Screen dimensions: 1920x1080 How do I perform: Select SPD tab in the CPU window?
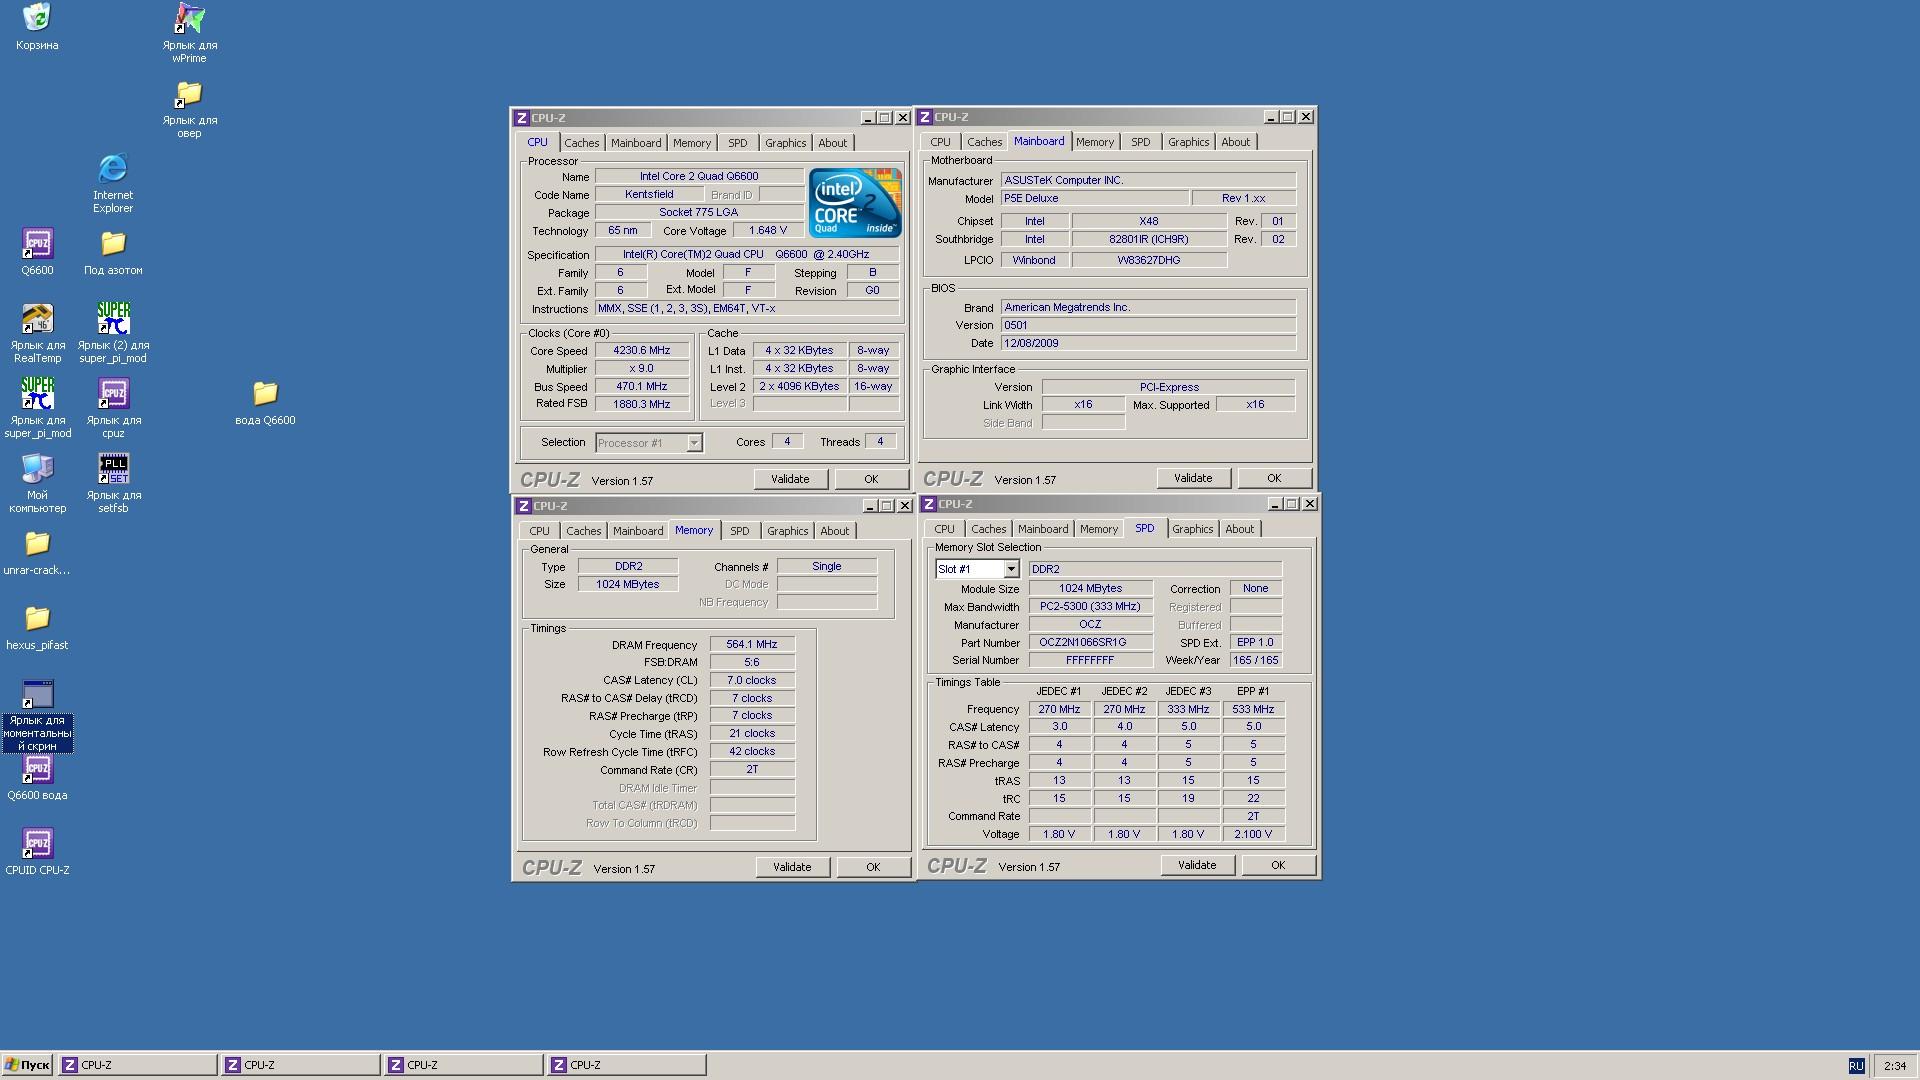[737, 143]
